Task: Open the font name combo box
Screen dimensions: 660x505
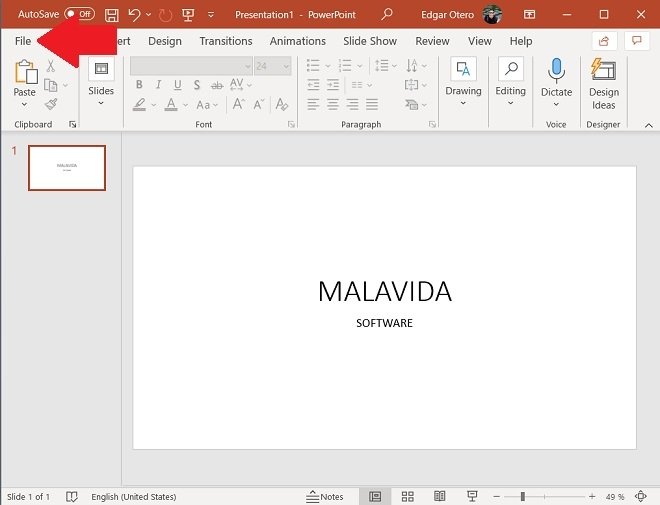Action: 191,66
